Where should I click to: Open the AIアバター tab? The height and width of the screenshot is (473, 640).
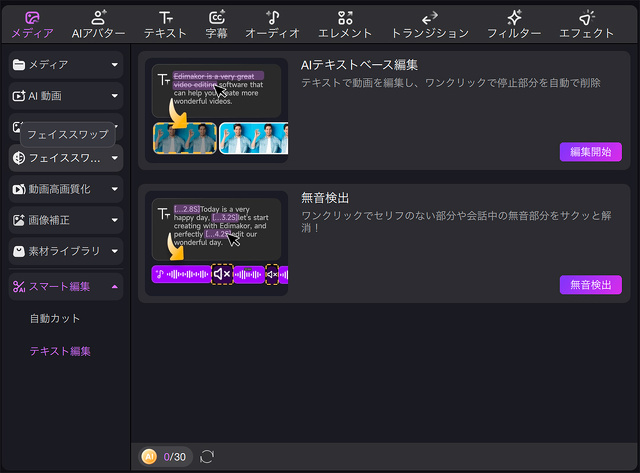pyautogui.click(x=98, y=25)
